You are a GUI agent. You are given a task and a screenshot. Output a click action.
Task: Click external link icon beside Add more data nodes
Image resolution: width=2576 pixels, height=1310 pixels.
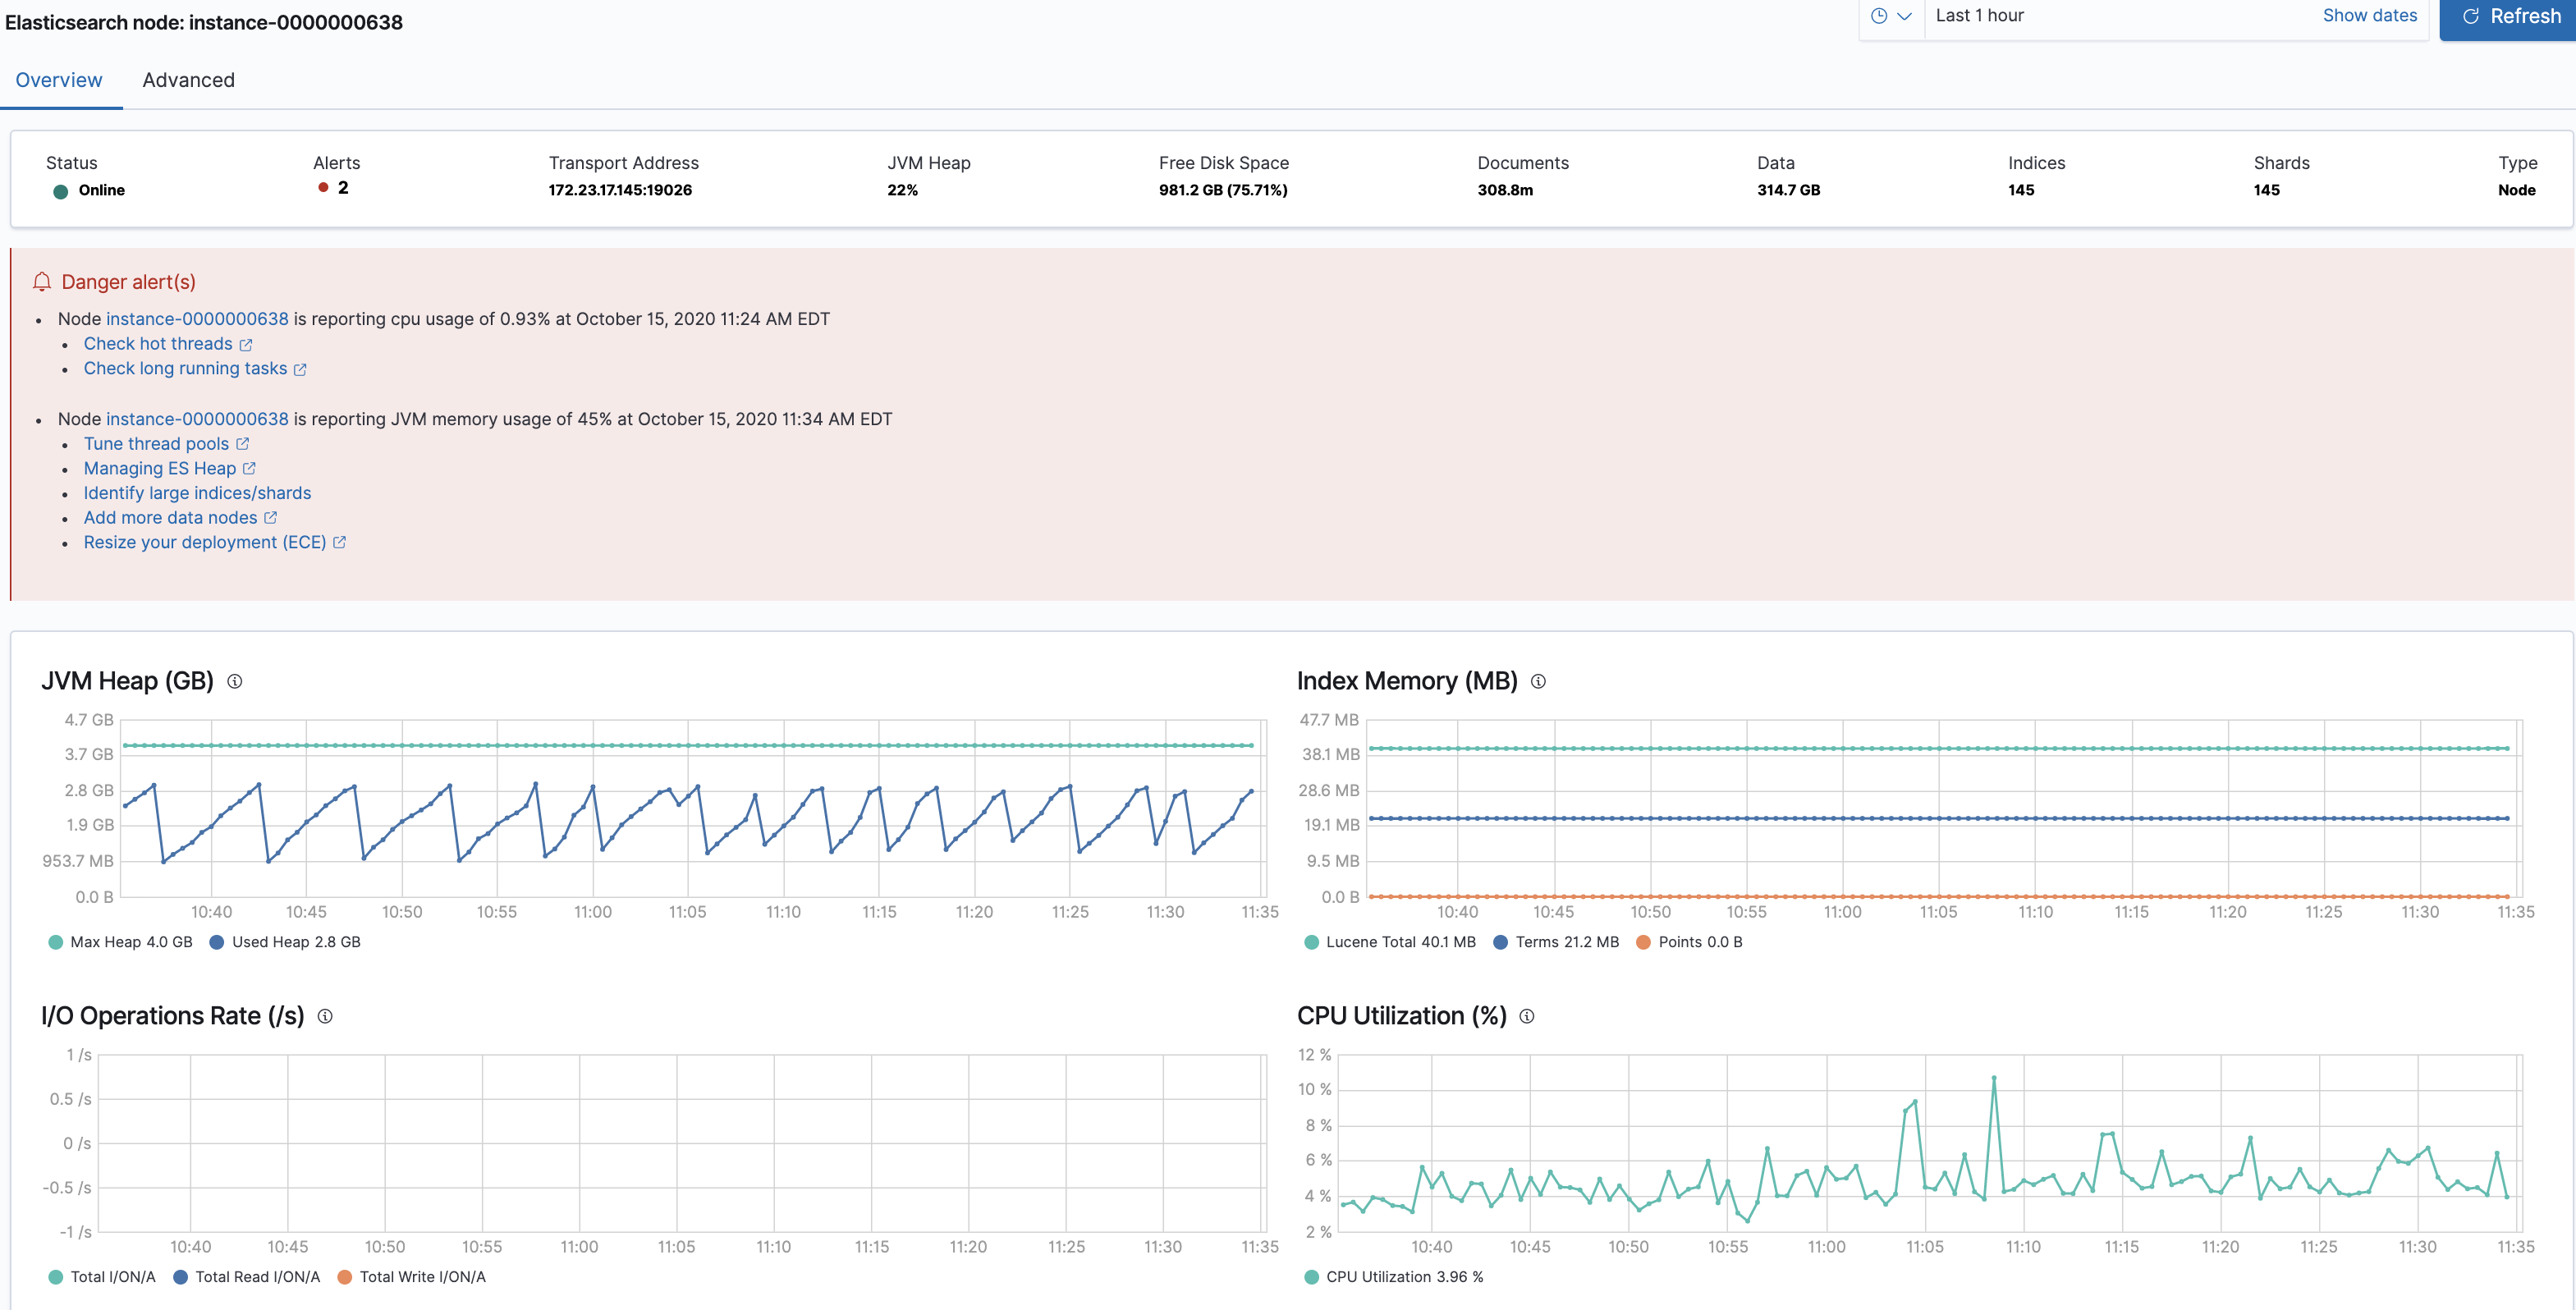[270, 518]
